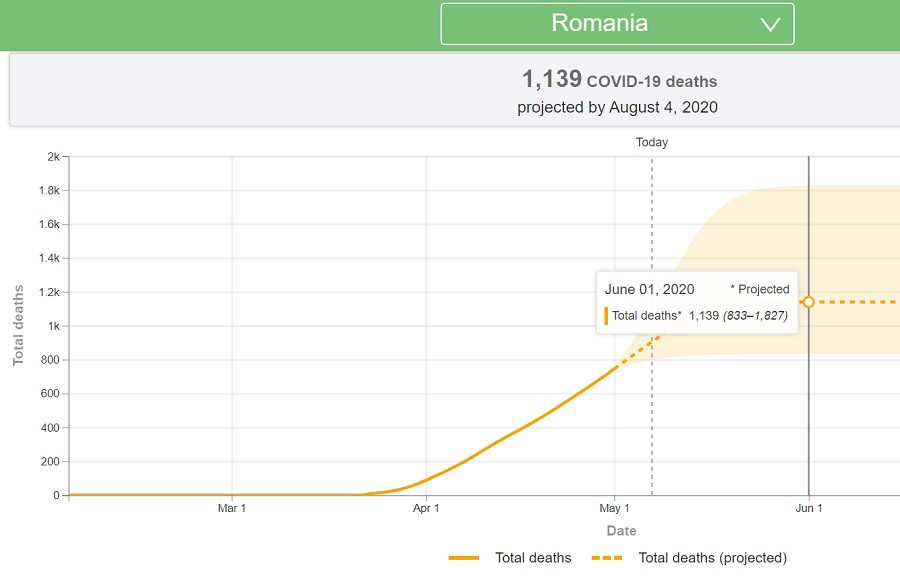Image resolution: width=900 pixels, height=576 pixels.
Task: Select the May 1 date axis label
Action: (x=615, y=509)
